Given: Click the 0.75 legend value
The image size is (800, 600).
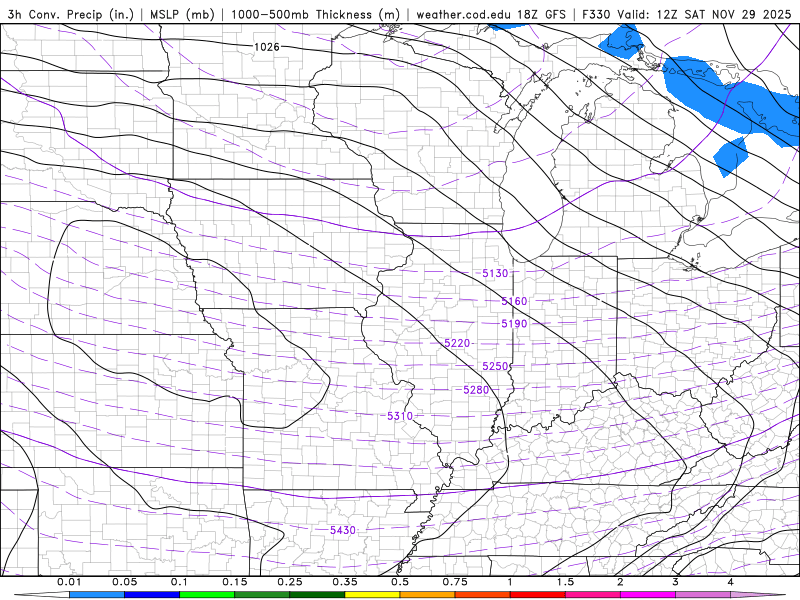Looking at the screenshot, I should point(455,582).
